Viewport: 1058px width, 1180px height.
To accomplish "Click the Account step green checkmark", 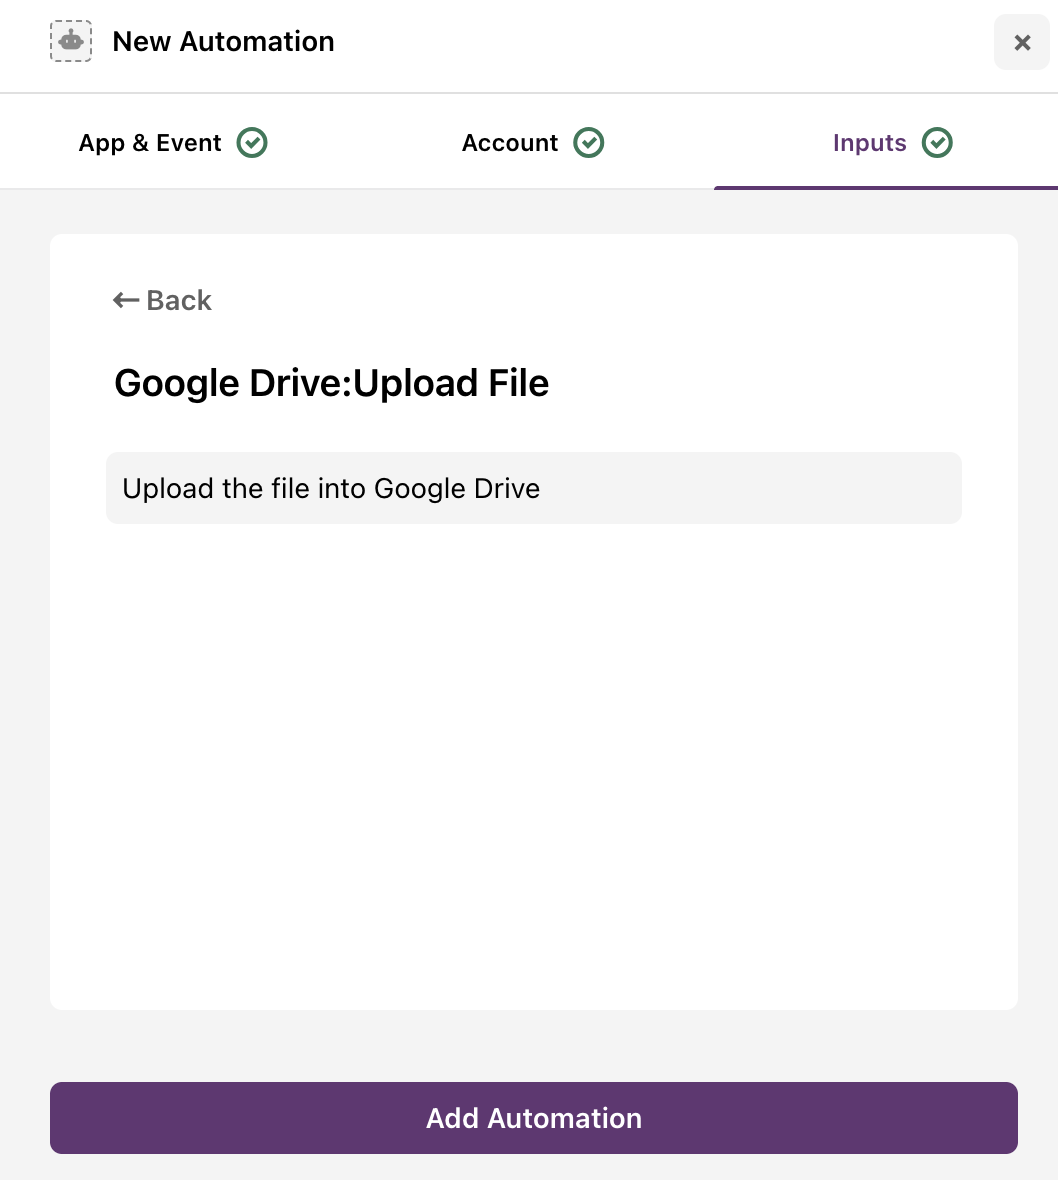I will tap(588, 143).
